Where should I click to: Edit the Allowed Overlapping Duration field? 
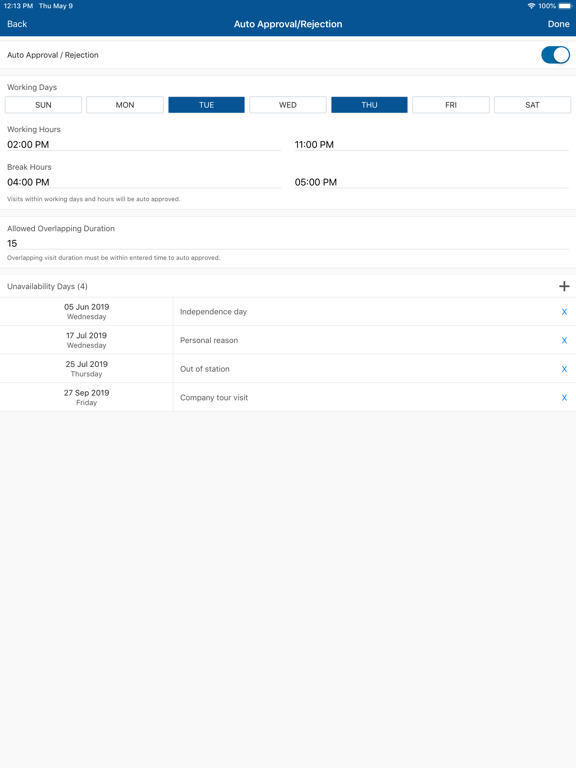coord(288,243)
